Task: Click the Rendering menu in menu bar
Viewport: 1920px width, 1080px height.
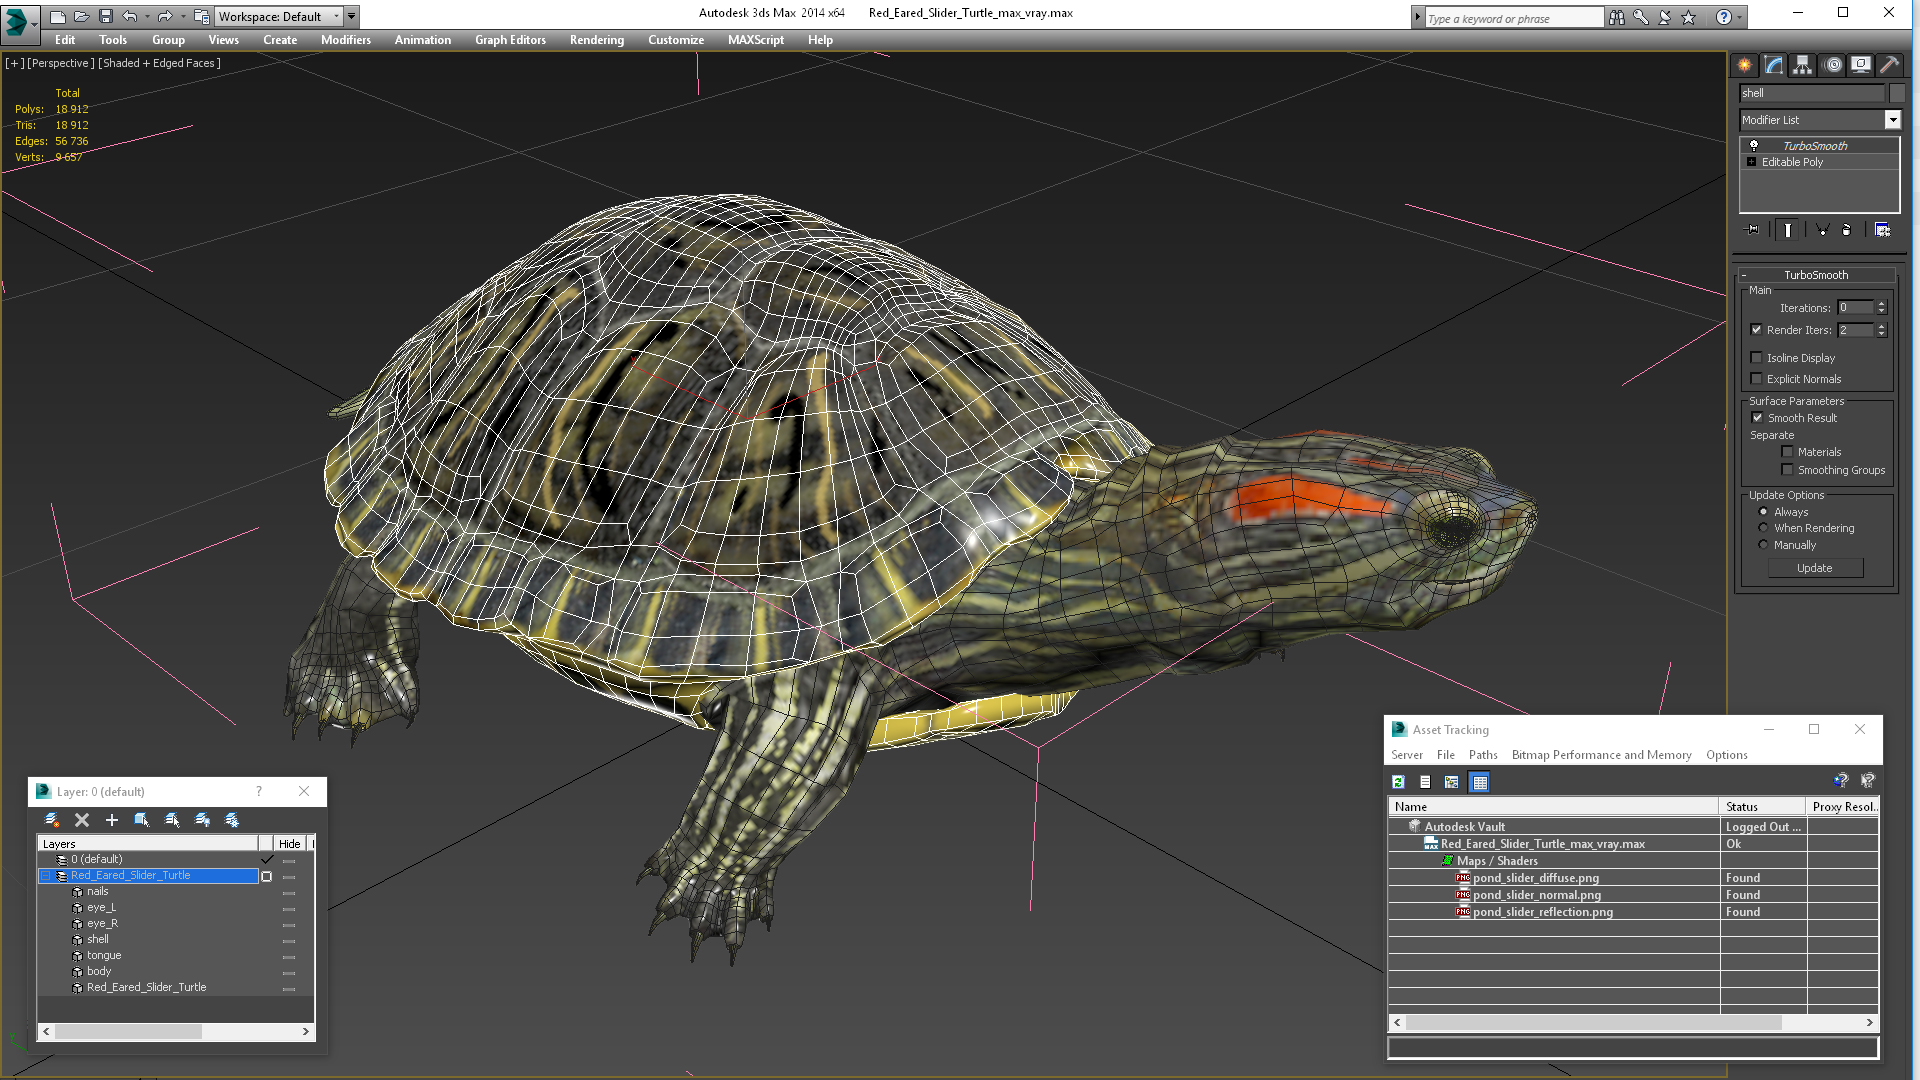Action: [597, 40]
